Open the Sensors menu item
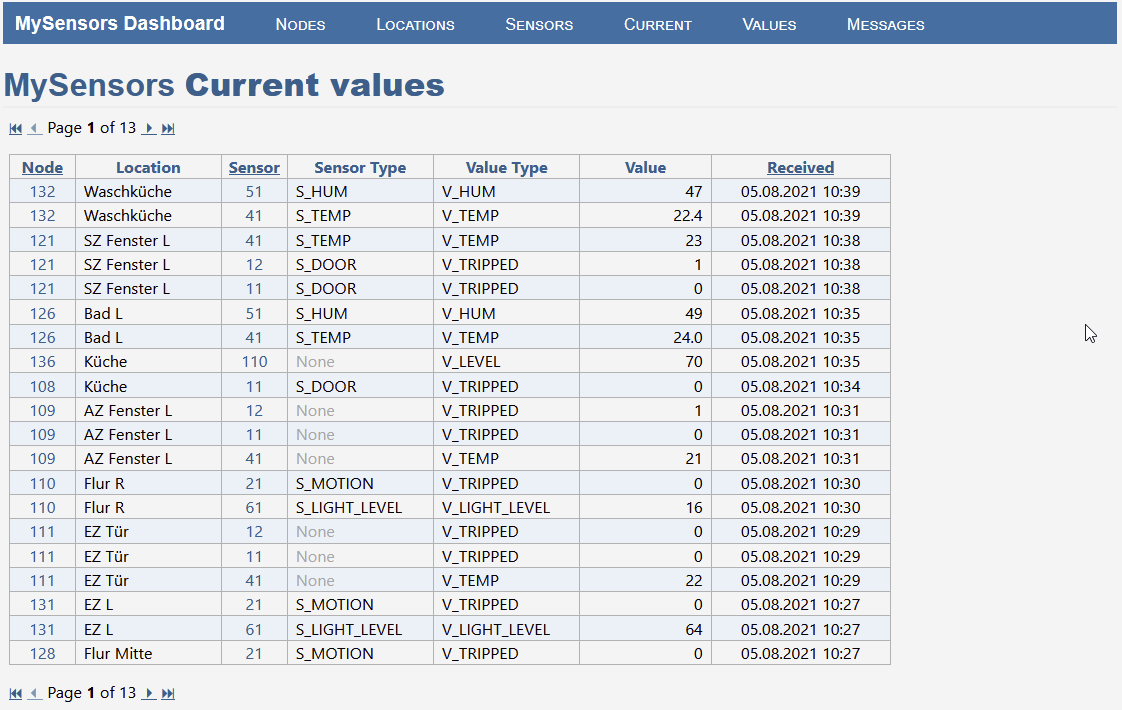Image resolution: width=1122 pixels, height=710 pixels. coord(539,24)
